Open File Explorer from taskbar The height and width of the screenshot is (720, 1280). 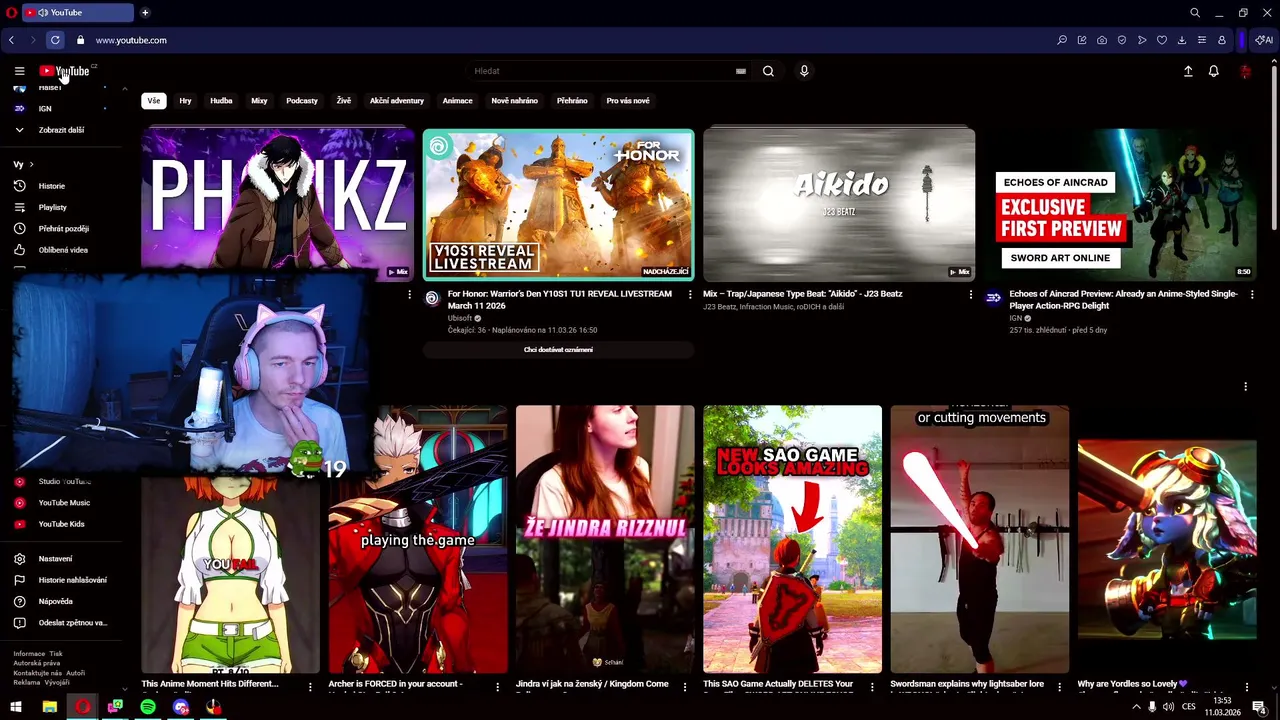pyautogui.click(x=49, y=707)
